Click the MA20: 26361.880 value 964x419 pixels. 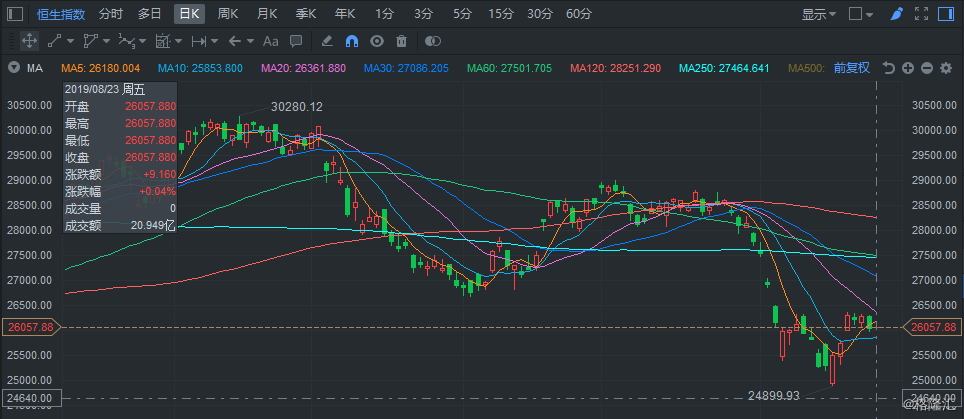303,68
